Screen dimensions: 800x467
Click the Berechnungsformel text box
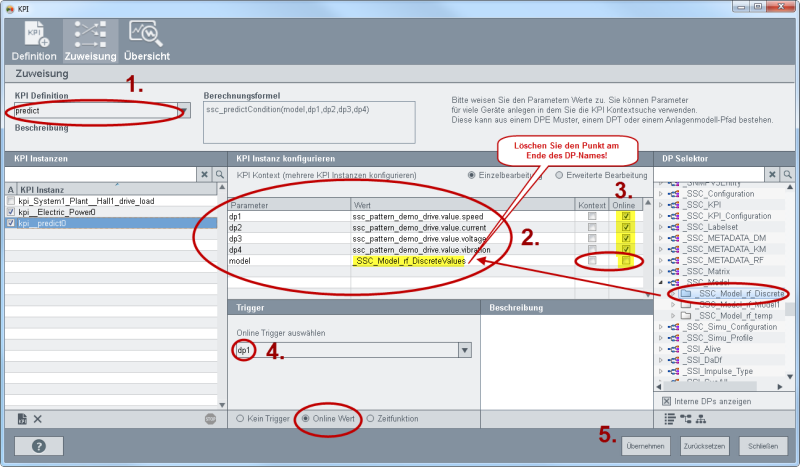pyautogui.click(x=309, y=122)
